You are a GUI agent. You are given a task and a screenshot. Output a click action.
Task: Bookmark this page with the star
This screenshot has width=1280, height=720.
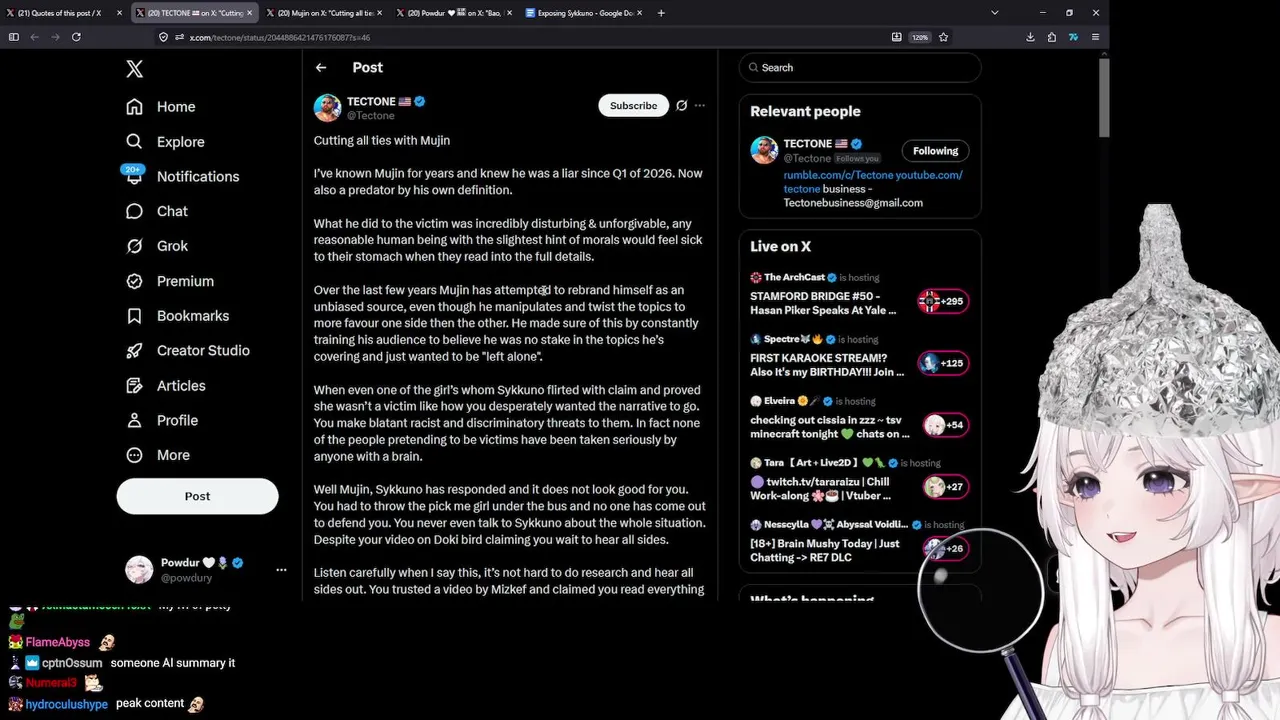pos(943,37)
